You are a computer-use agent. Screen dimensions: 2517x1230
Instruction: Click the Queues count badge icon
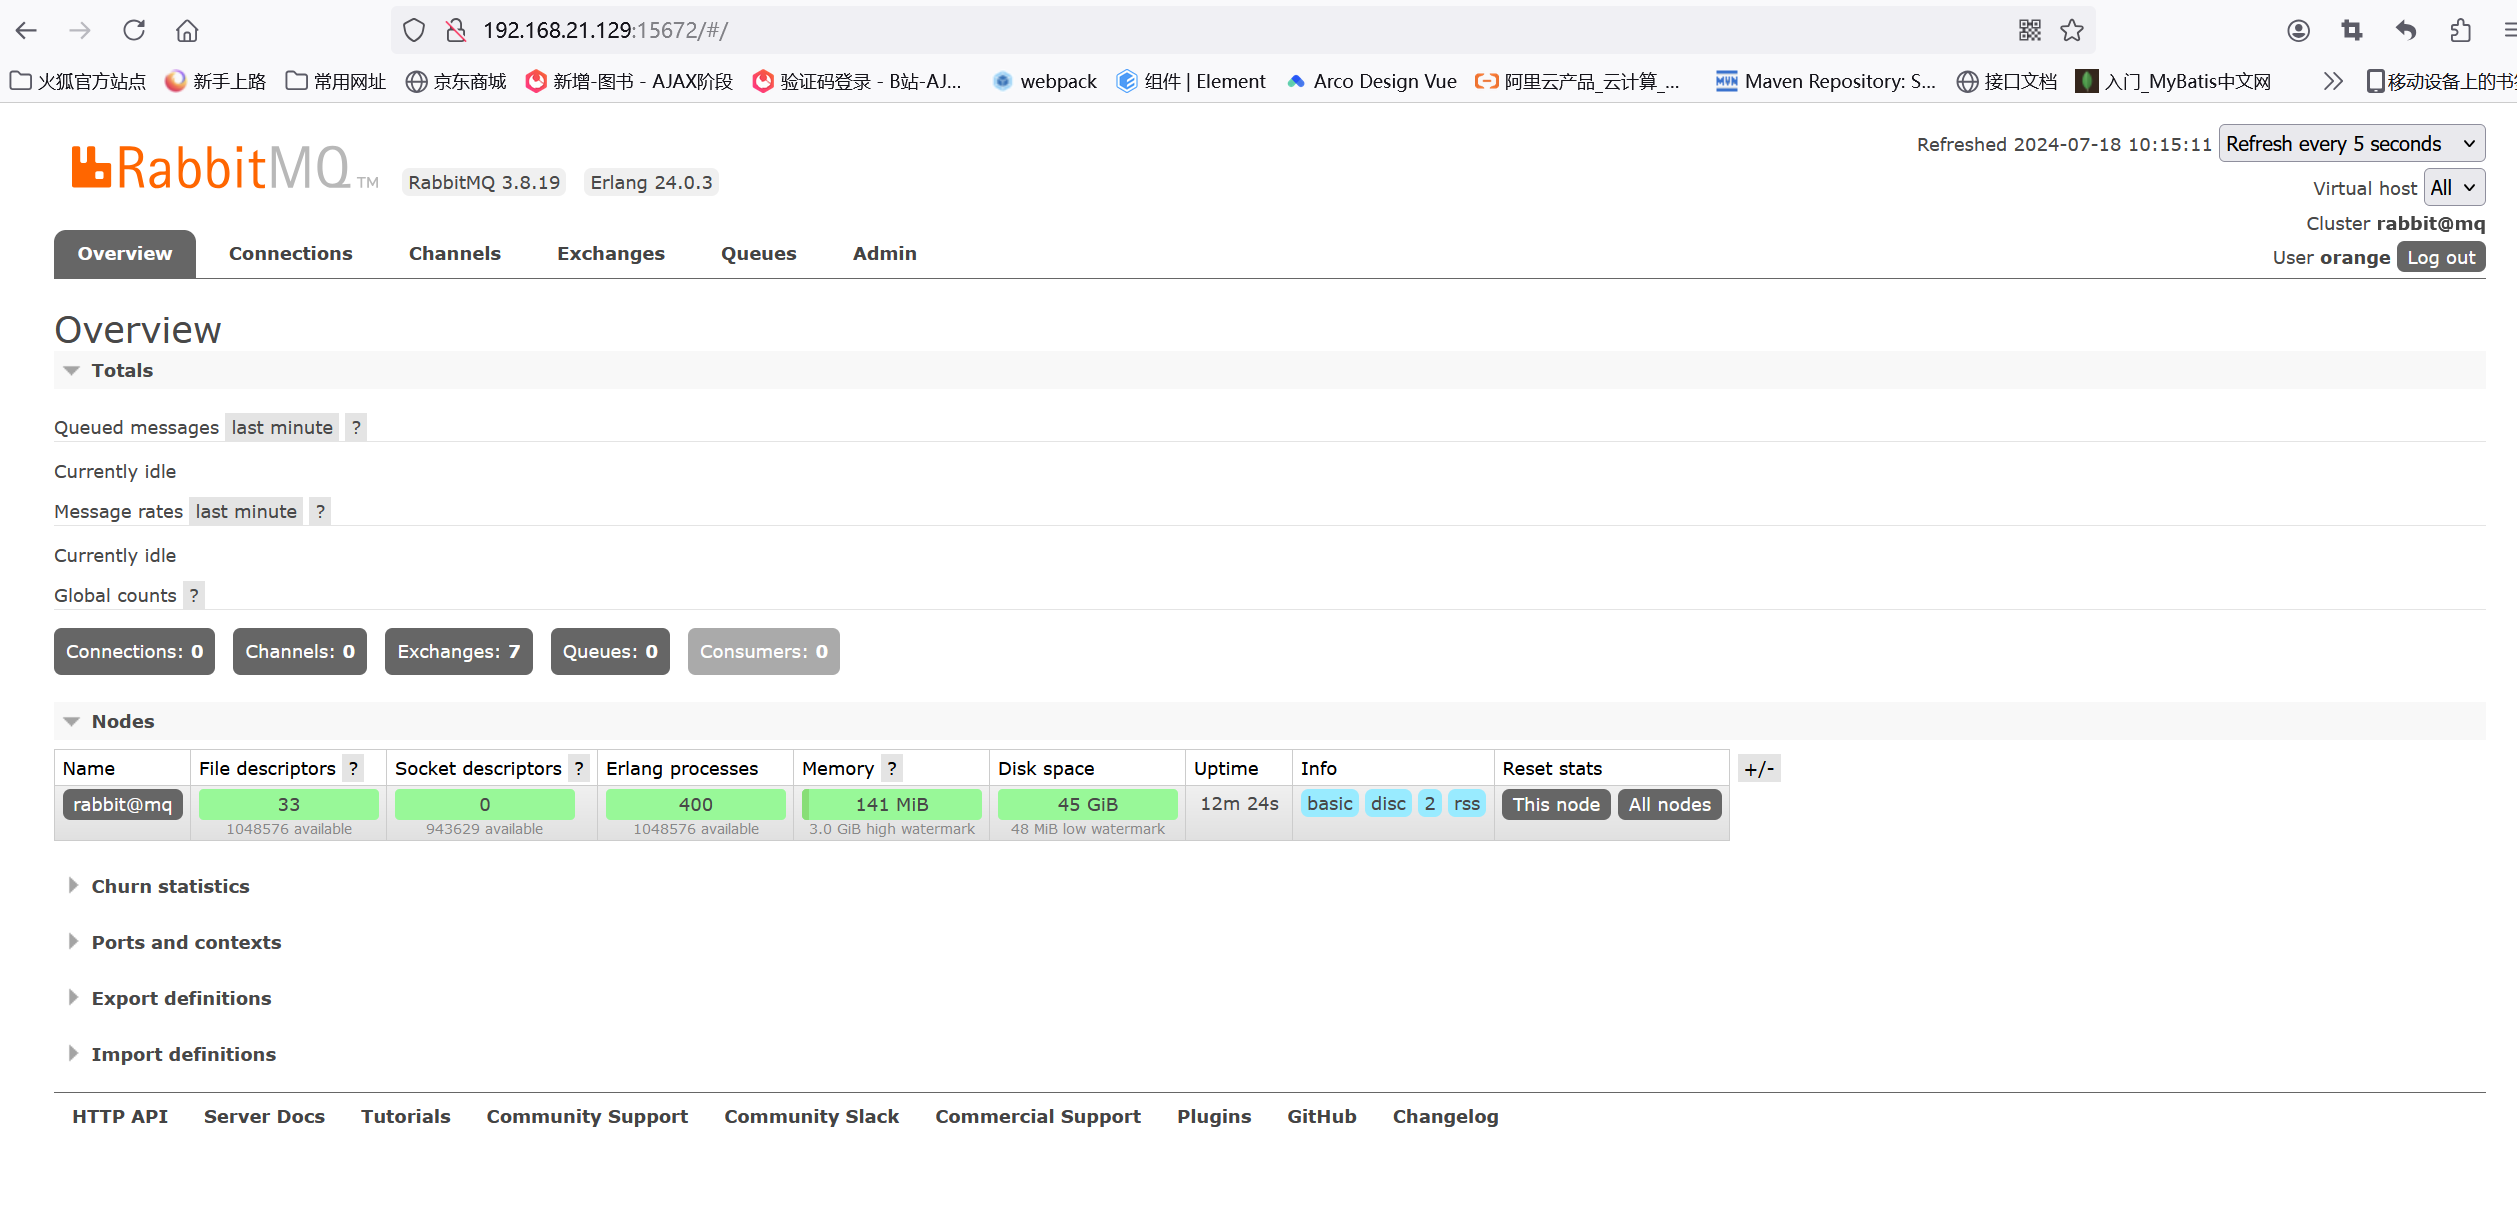610,650
